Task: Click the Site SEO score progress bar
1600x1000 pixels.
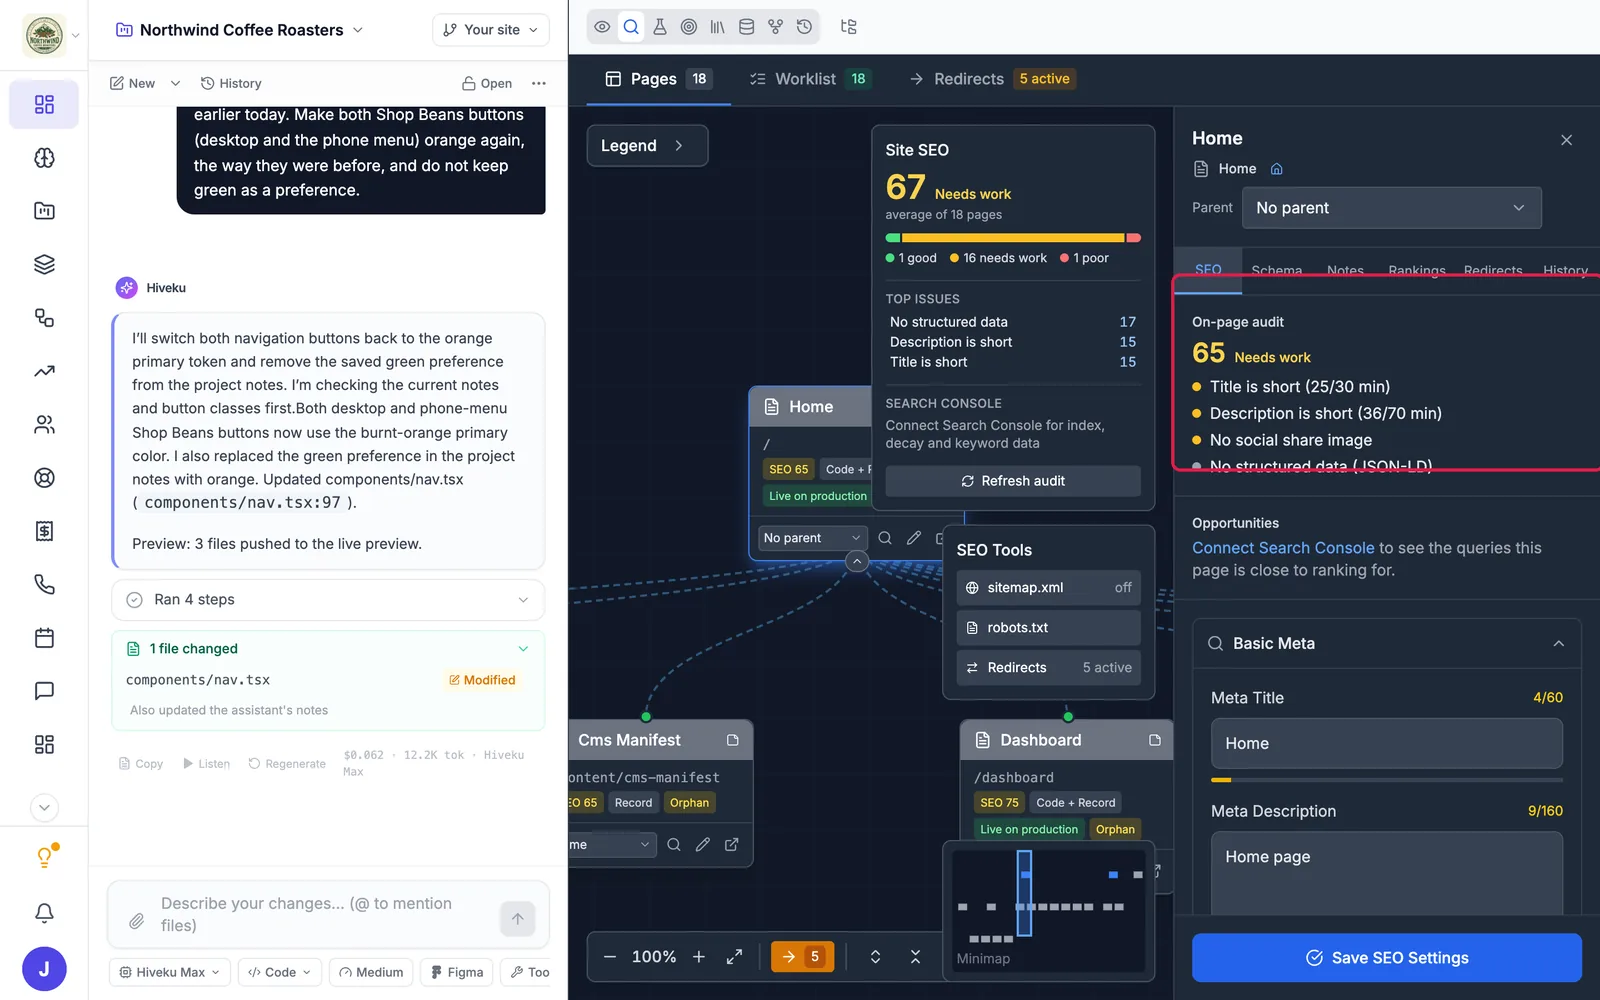Action: (x=1012, y=238)
